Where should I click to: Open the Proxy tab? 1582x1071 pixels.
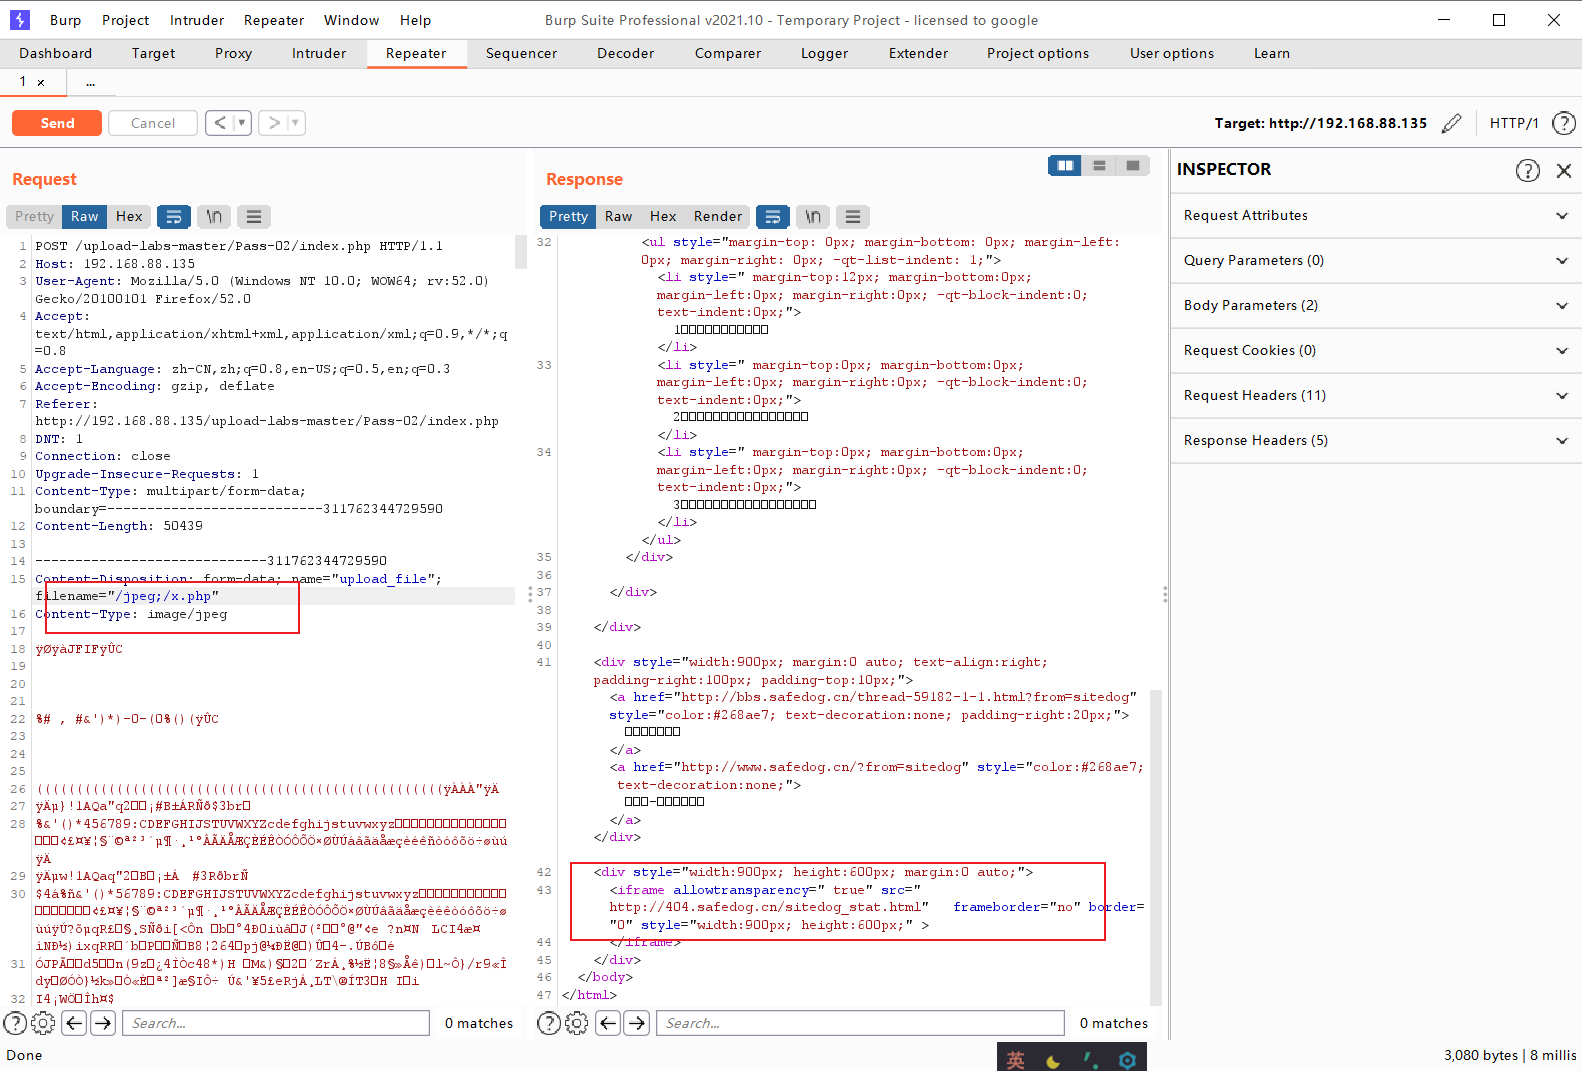coord(233,54)
